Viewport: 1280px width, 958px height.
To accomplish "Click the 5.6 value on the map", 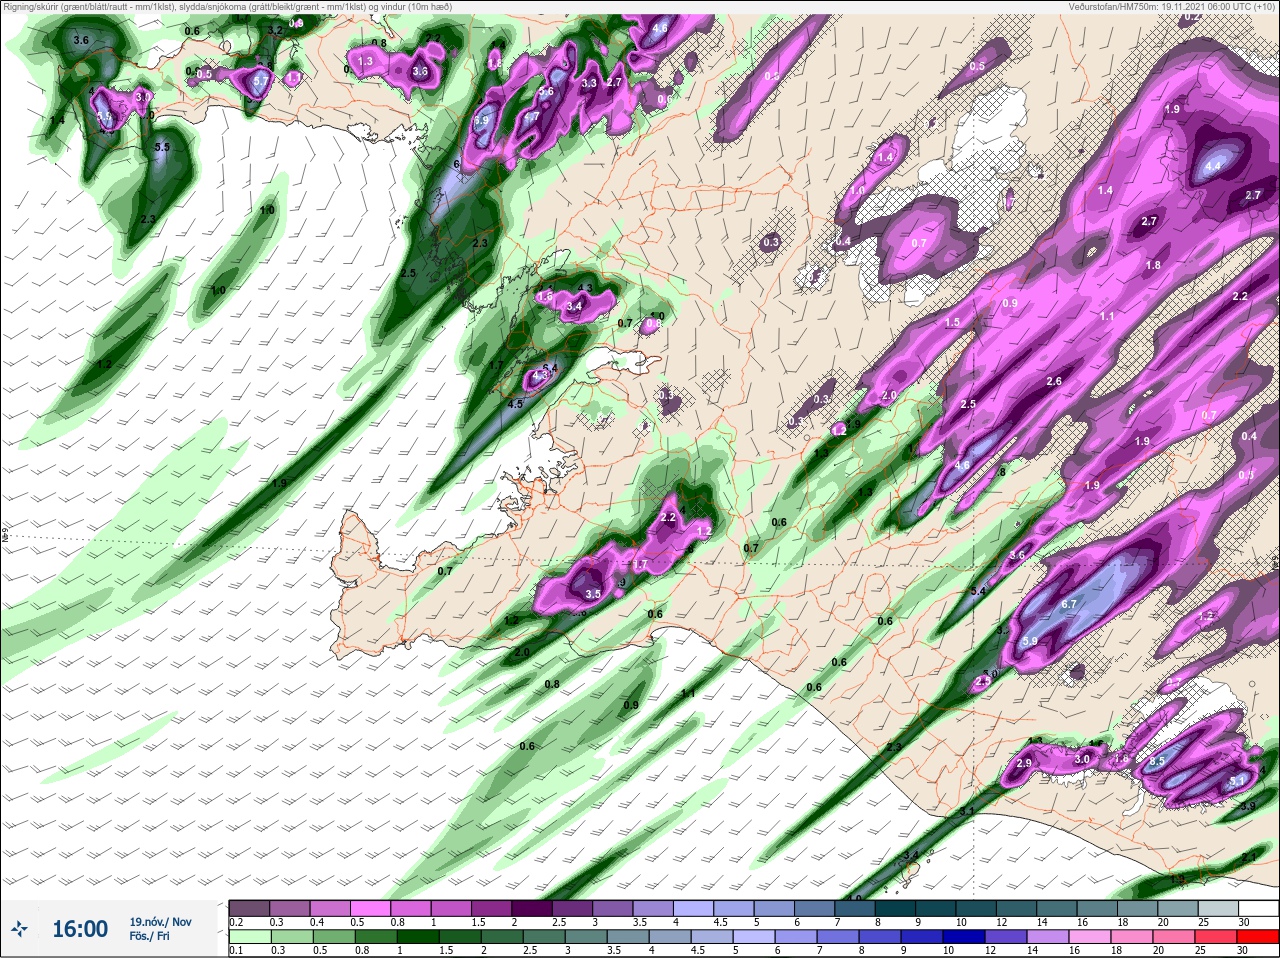I will (546, 91).
